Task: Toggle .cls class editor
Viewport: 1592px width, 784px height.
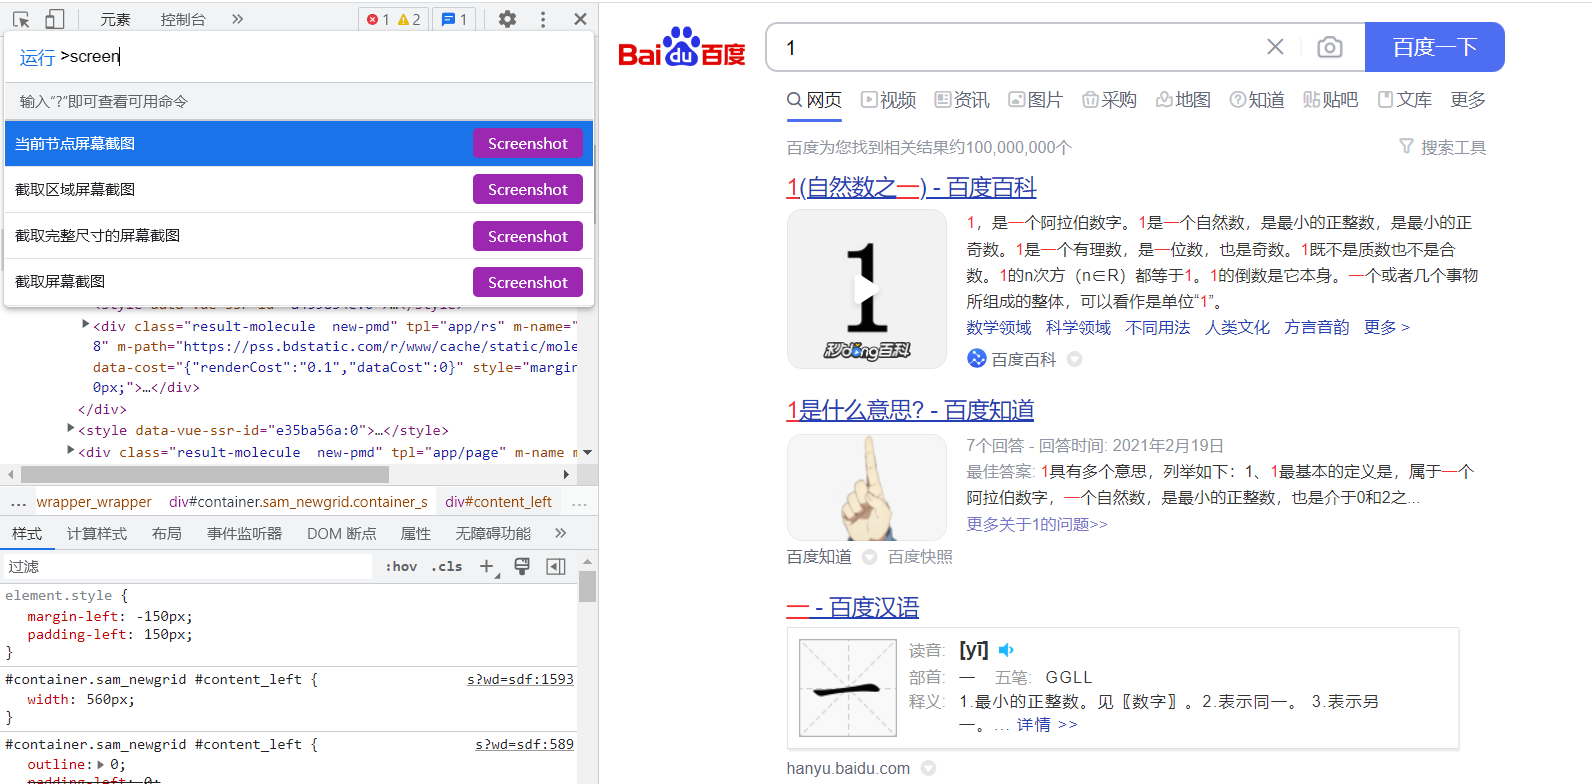Action: coord(447,566)
